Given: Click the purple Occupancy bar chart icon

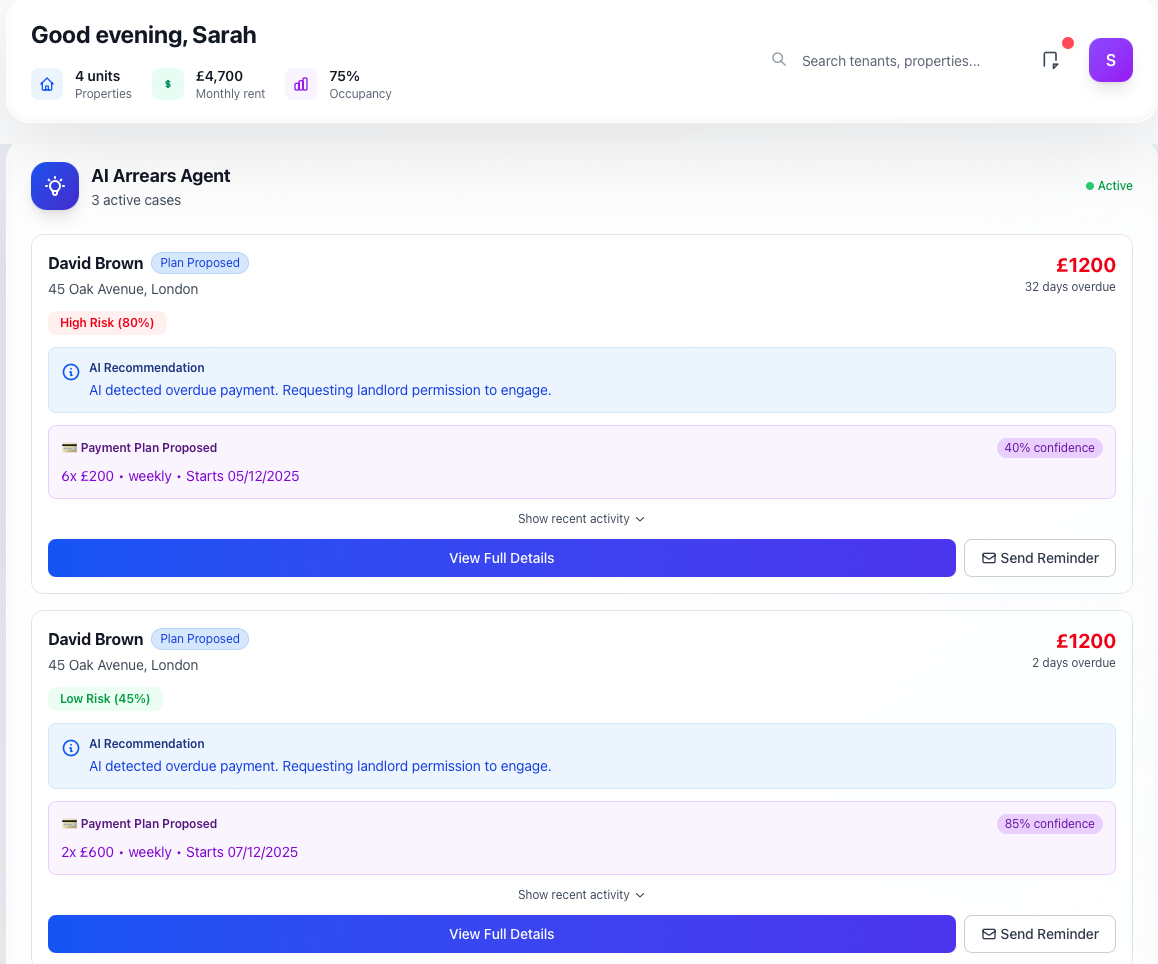Looking at the screenshot, I should [x=301, y=84].
